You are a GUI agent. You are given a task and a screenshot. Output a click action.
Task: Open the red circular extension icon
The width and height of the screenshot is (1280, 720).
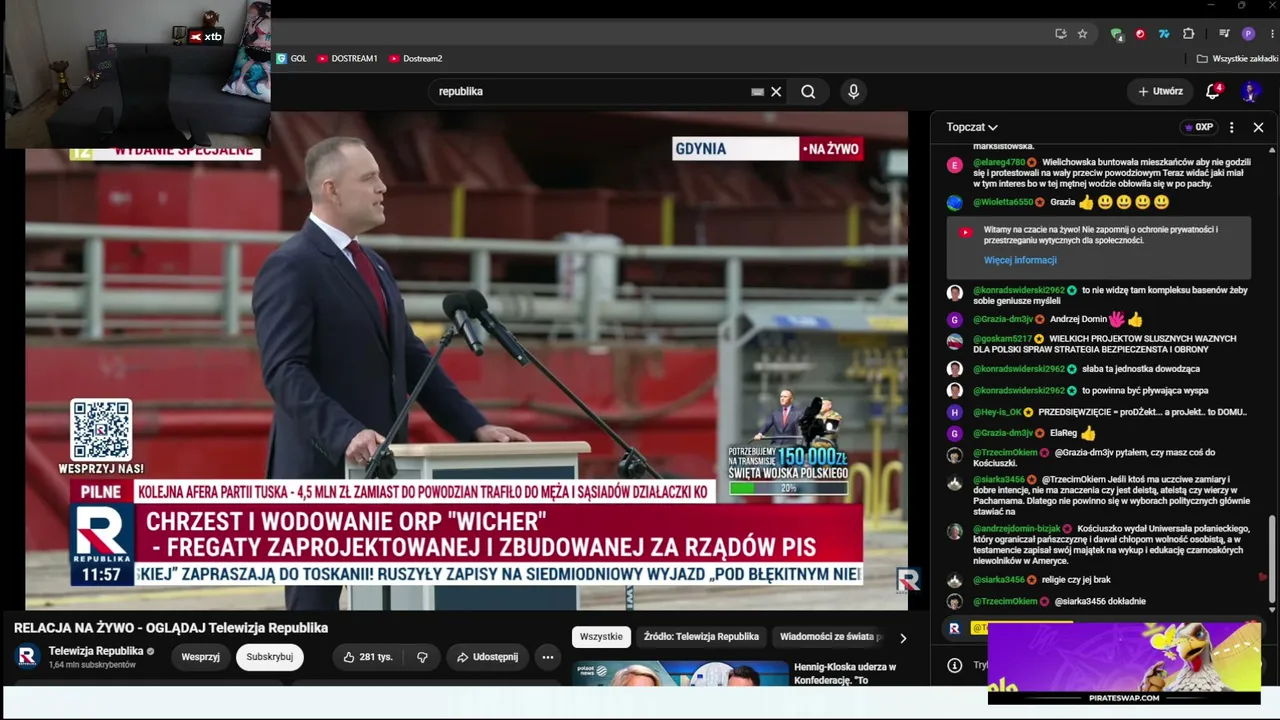click(x=1140, y=34)
